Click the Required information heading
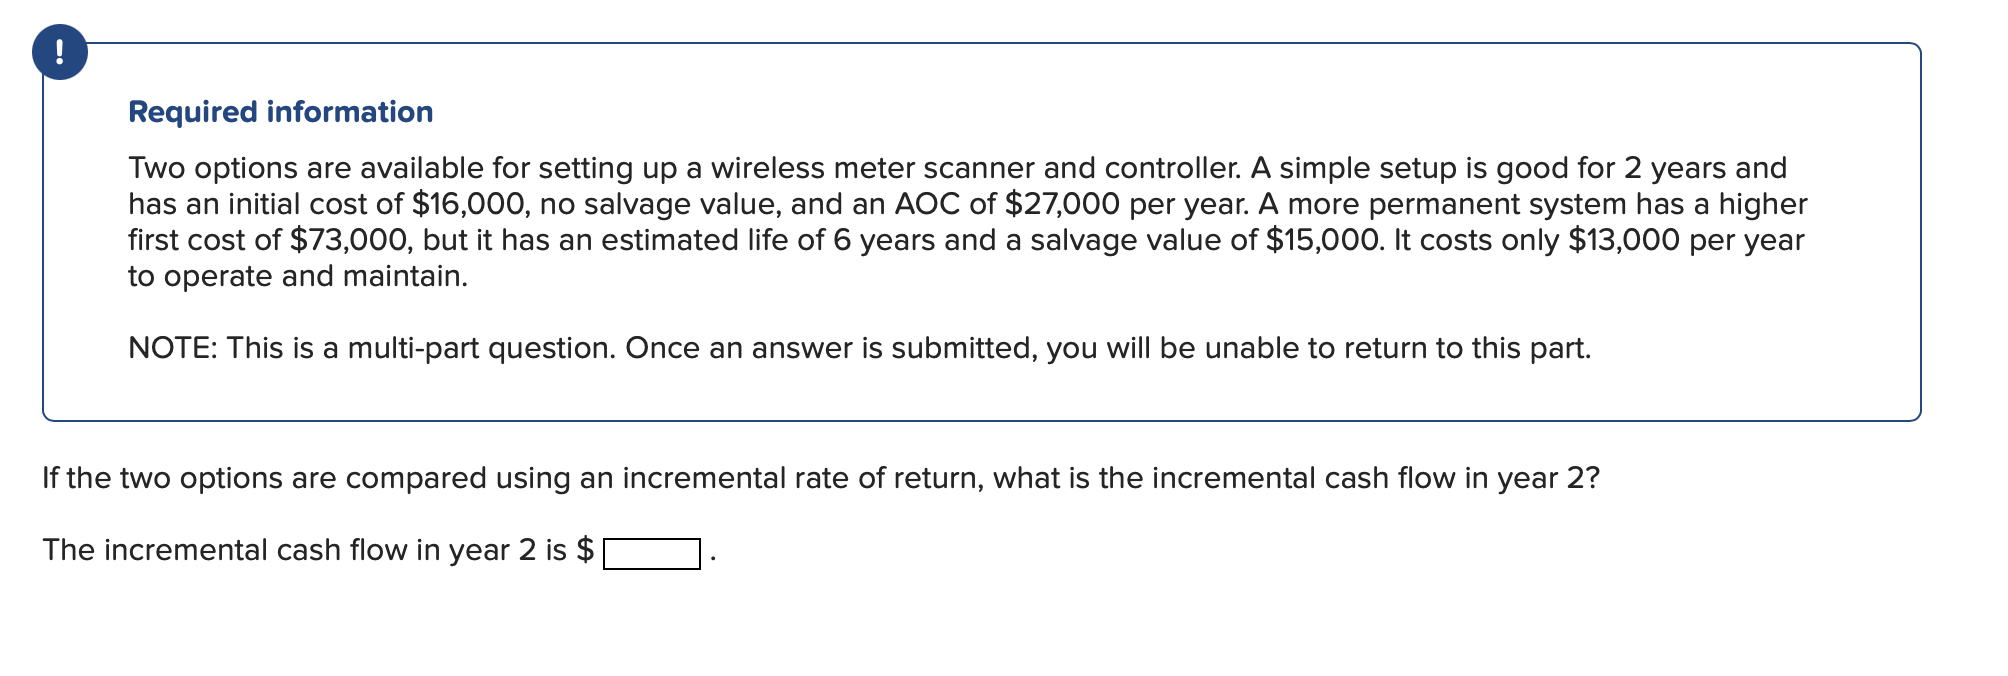This screenshot has height=676, width=2008. coord(280,111)
